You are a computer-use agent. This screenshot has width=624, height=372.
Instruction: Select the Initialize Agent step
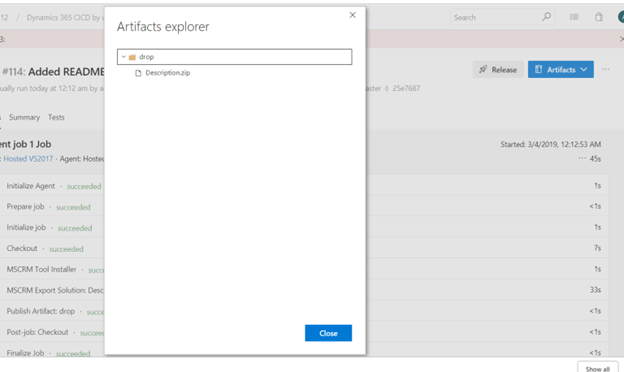pos(31,186)
